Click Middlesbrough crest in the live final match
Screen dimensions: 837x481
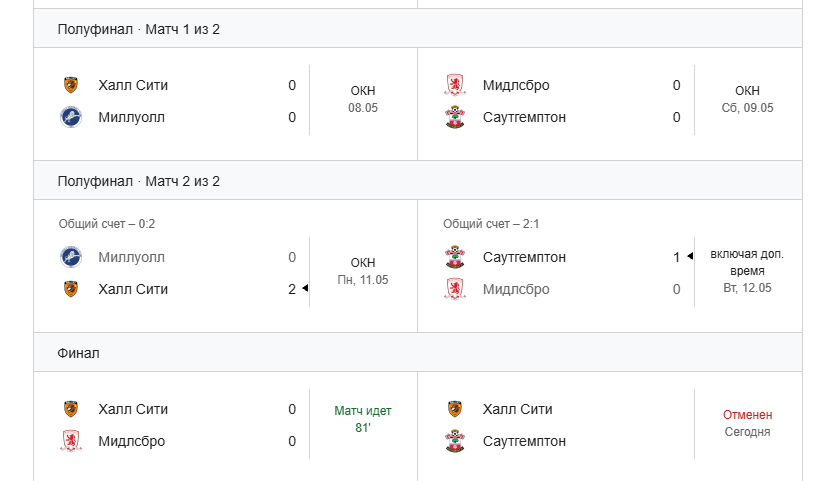pos(70,441)
